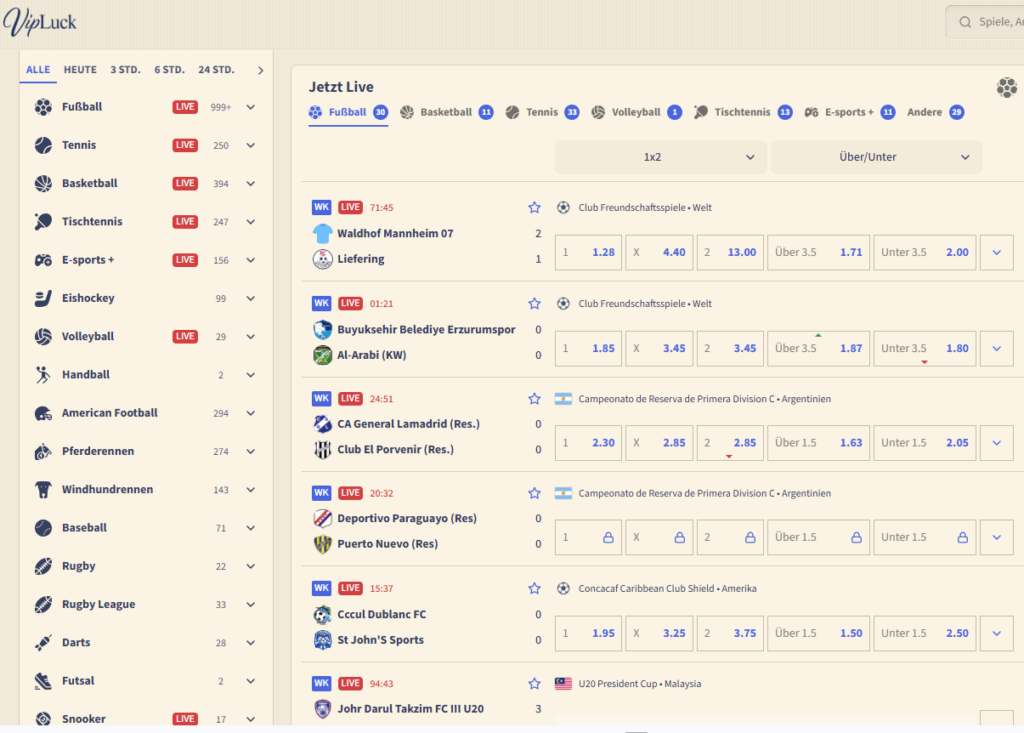This screenshot has width=1024, height=733.
Task: Click the VipLuck logo
Action: pyautogui.click(x=40, y=22)
